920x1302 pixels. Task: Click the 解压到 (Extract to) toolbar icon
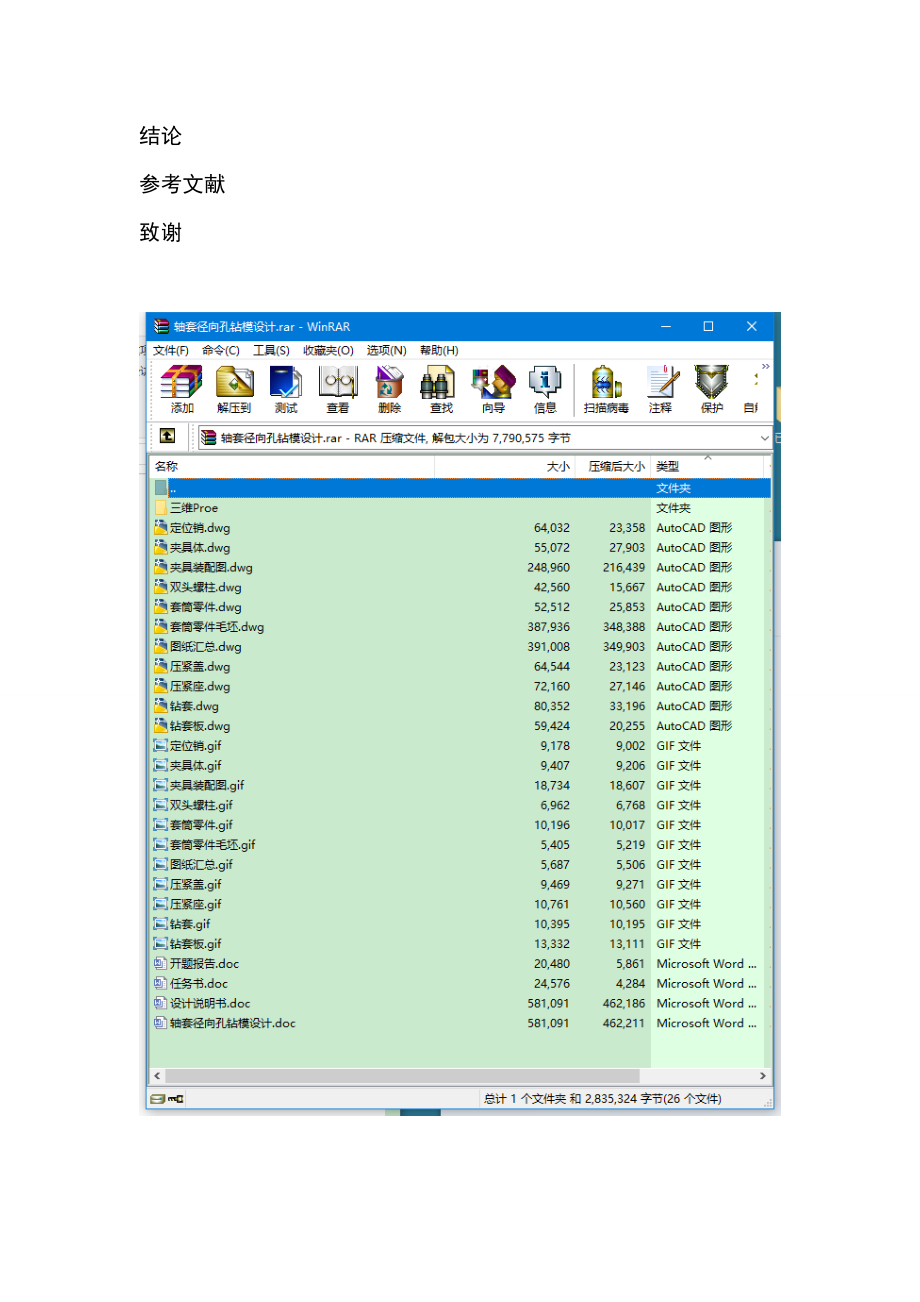pyautogui.click(x=234, y=388)
